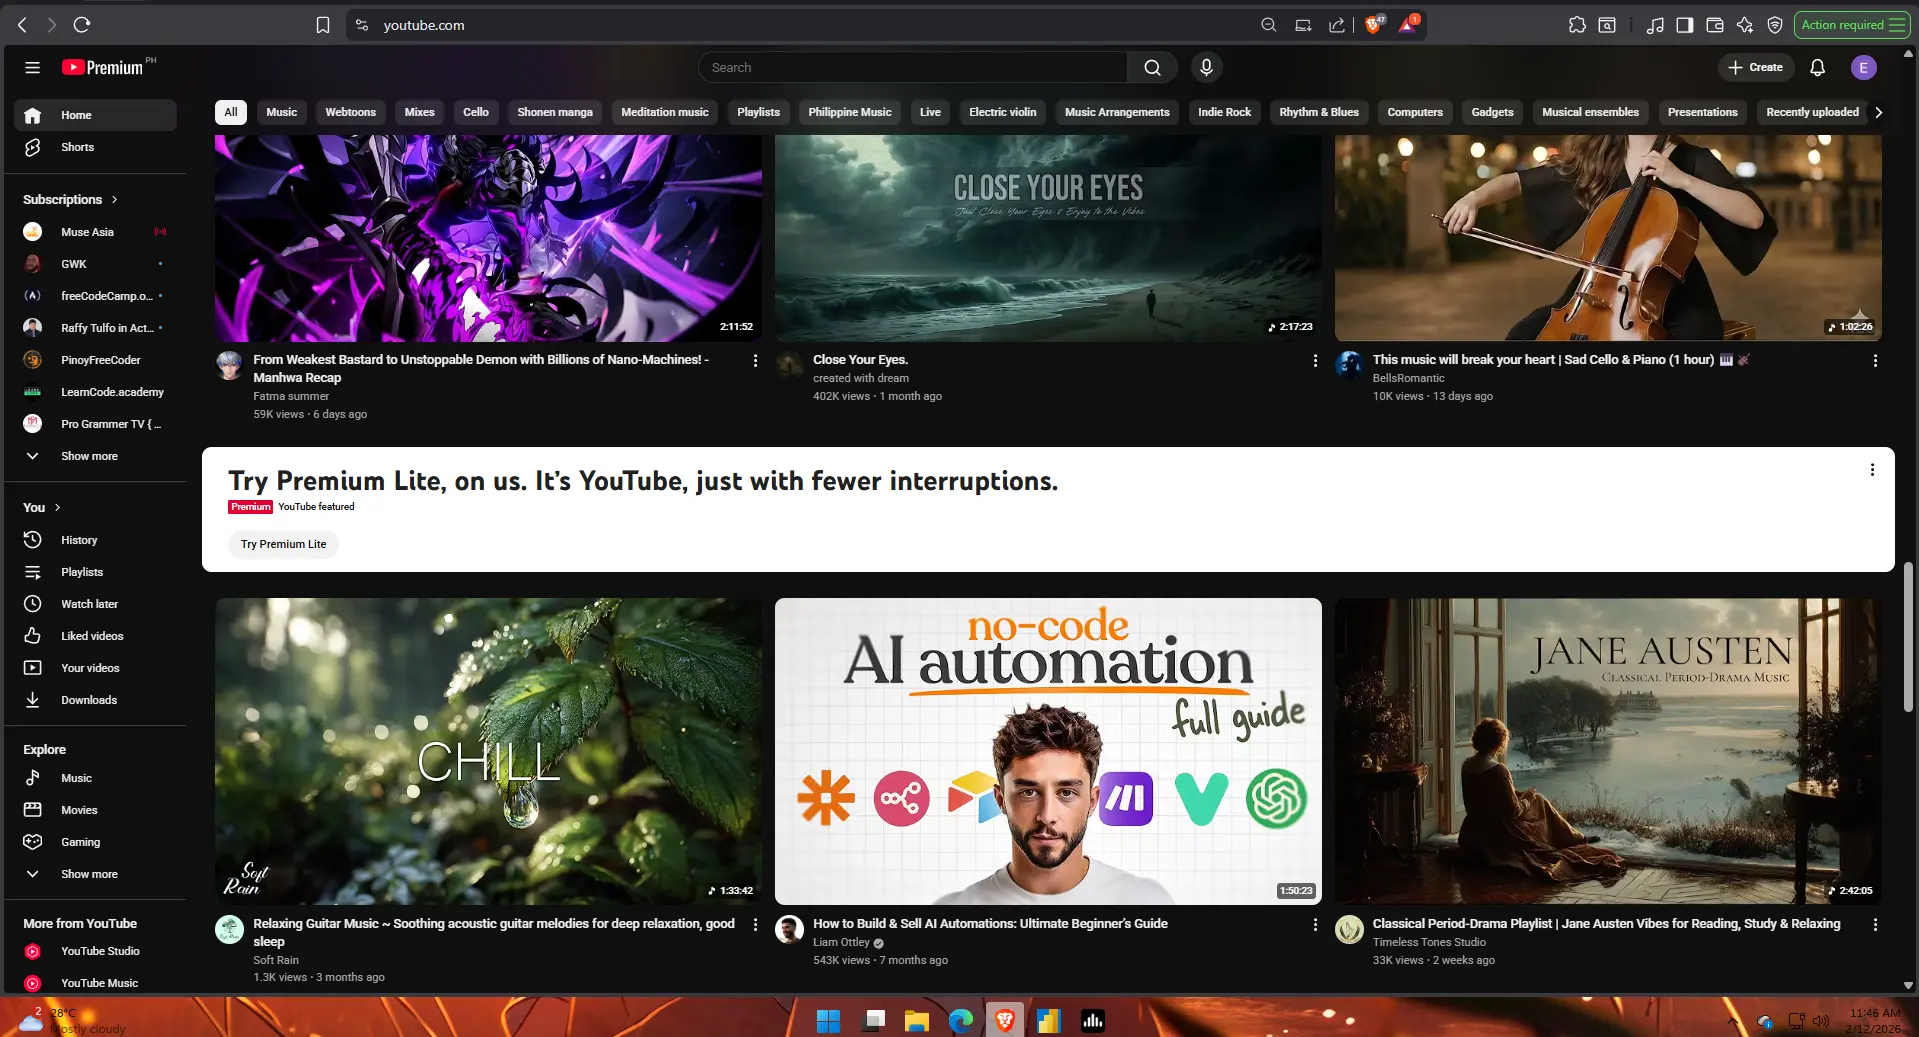Image resolution: width=1919 pixels, height=1037 pixels.
Task: Go back in browser history
Action: 22,25
